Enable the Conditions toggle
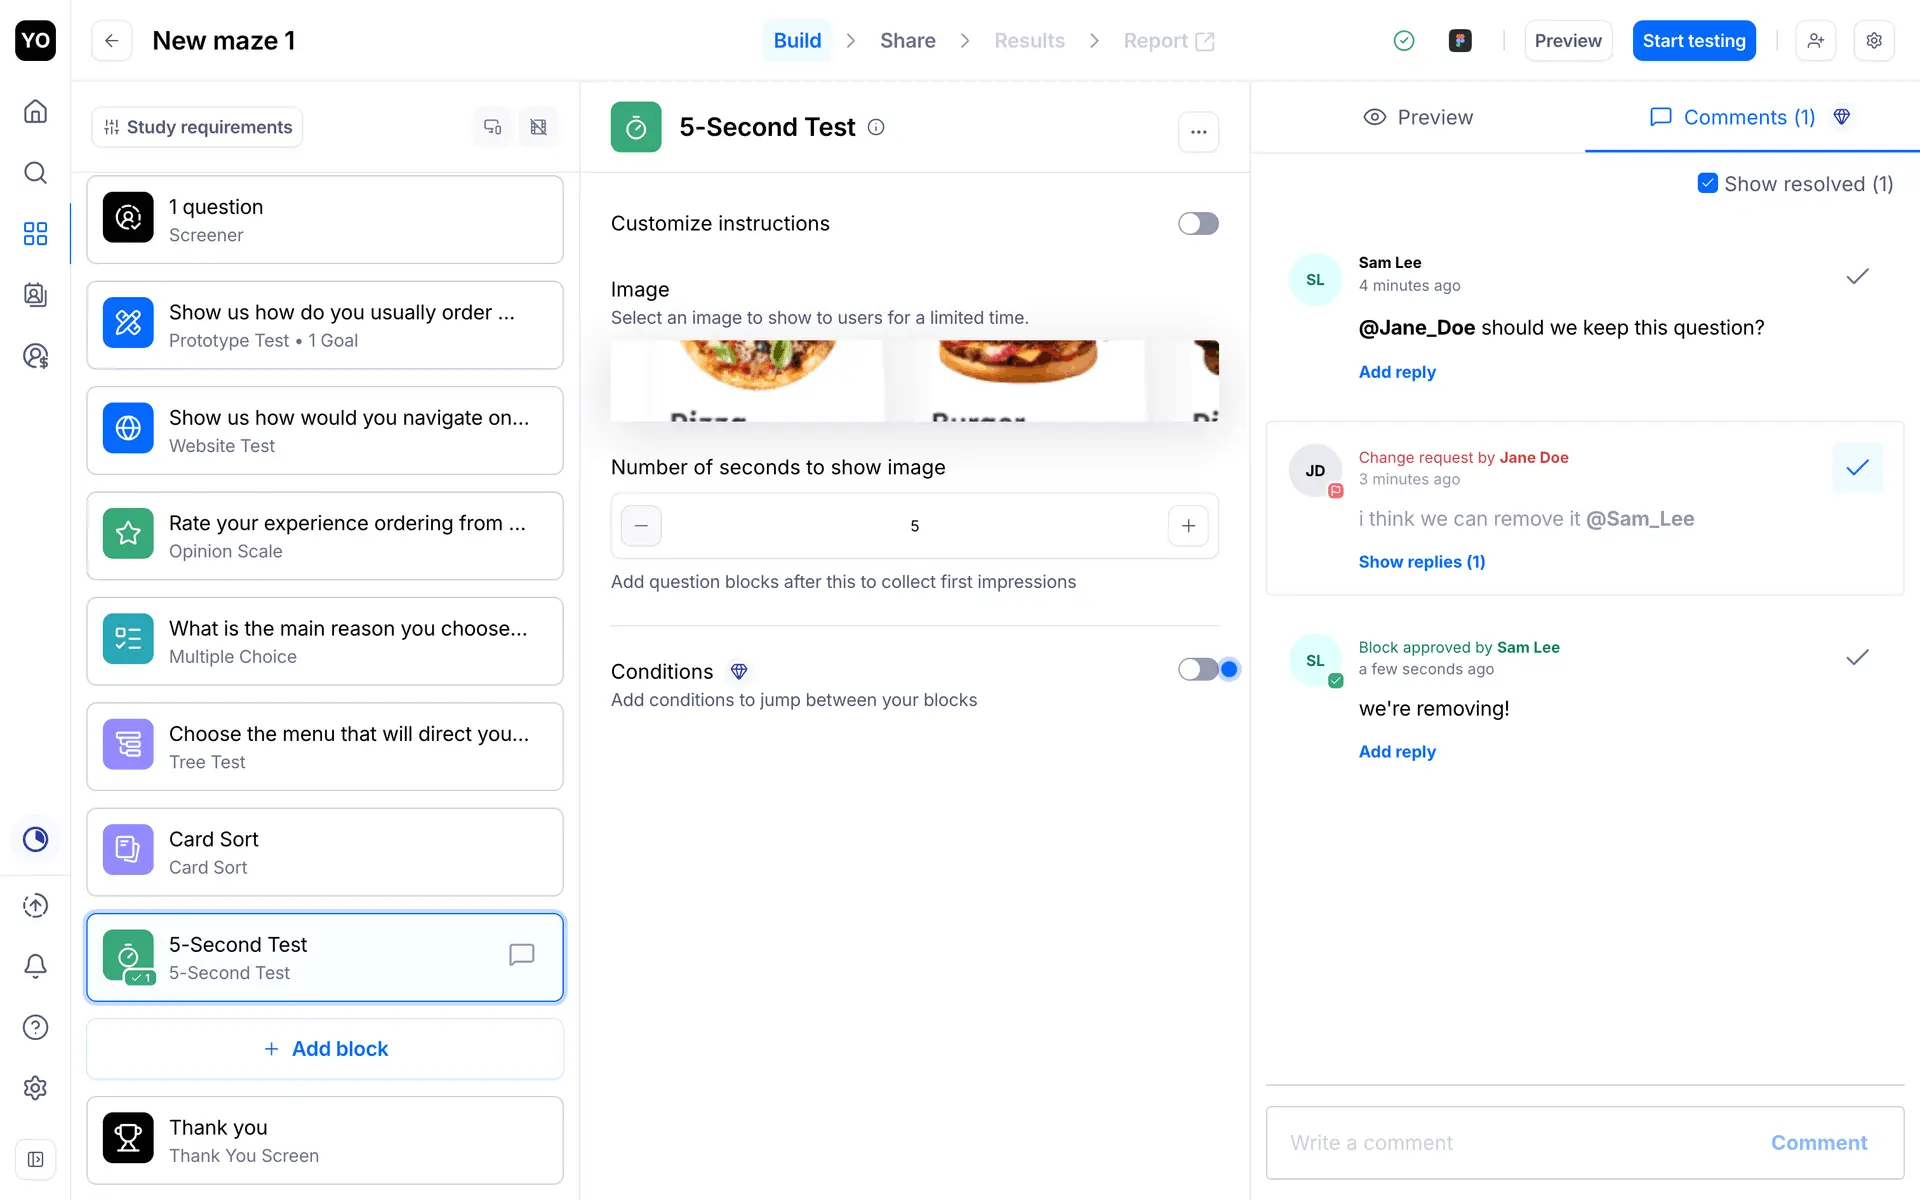This screenshot has height=1200, width=1920. 1197,669
